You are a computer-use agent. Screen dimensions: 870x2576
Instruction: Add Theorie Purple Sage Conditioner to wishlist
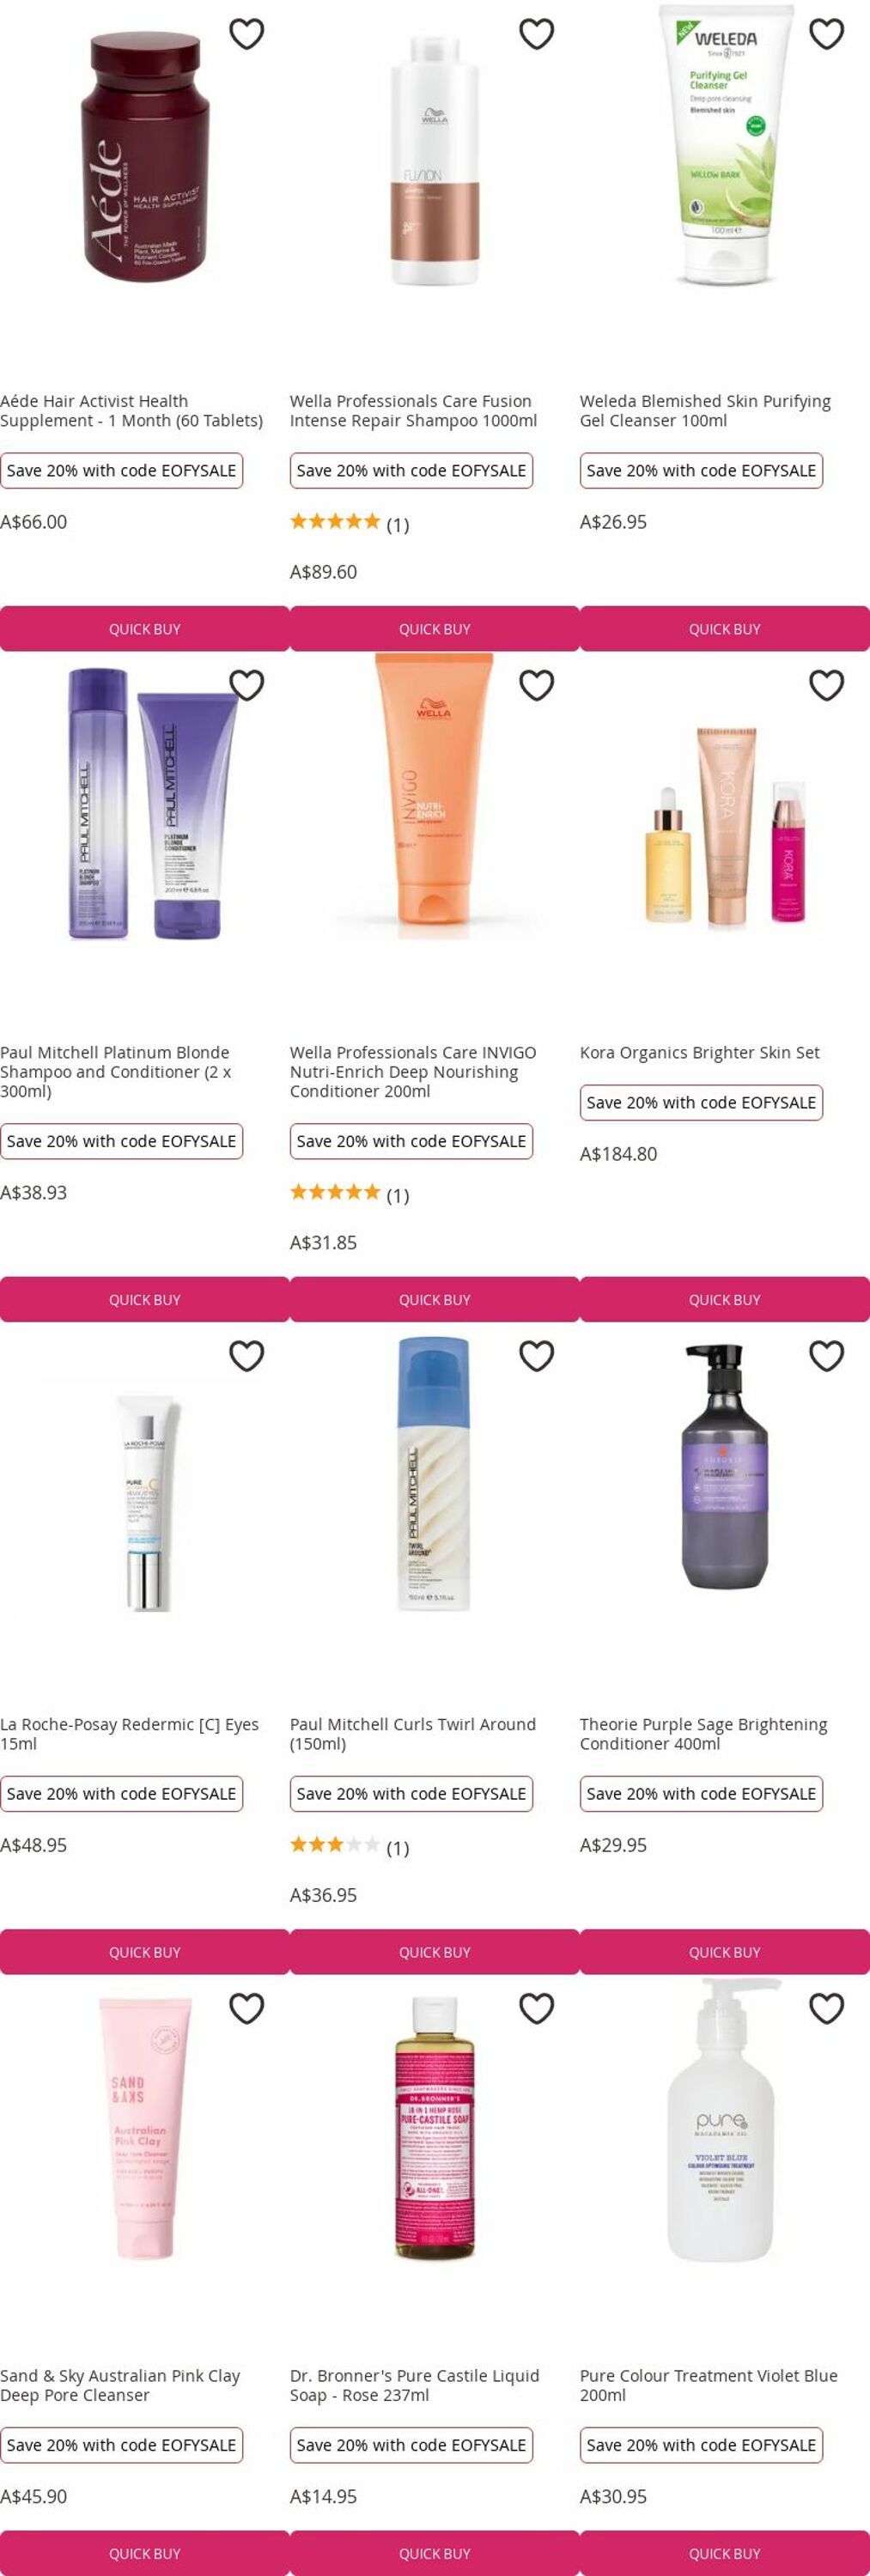827,1356
